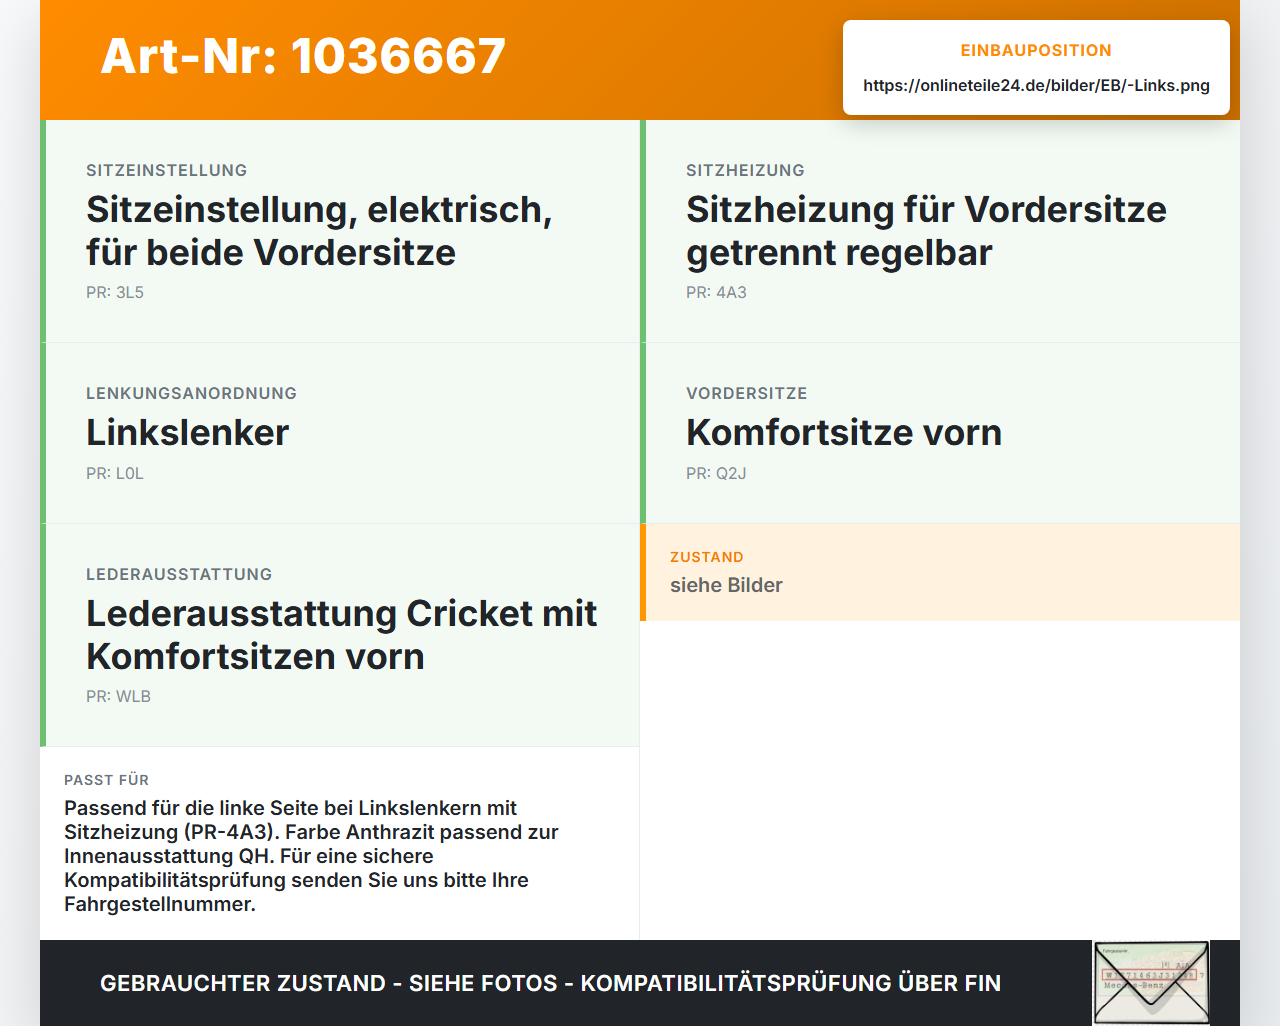Click the PR: 4A3 code label

(716, 292)
